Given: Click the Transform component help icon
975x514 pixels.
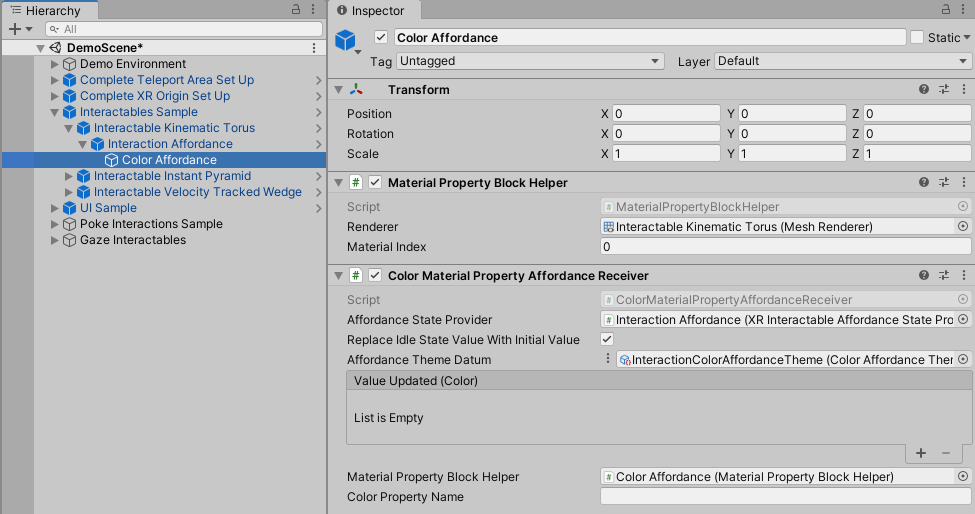Looking at the screenshot, I should pos(924,90).
